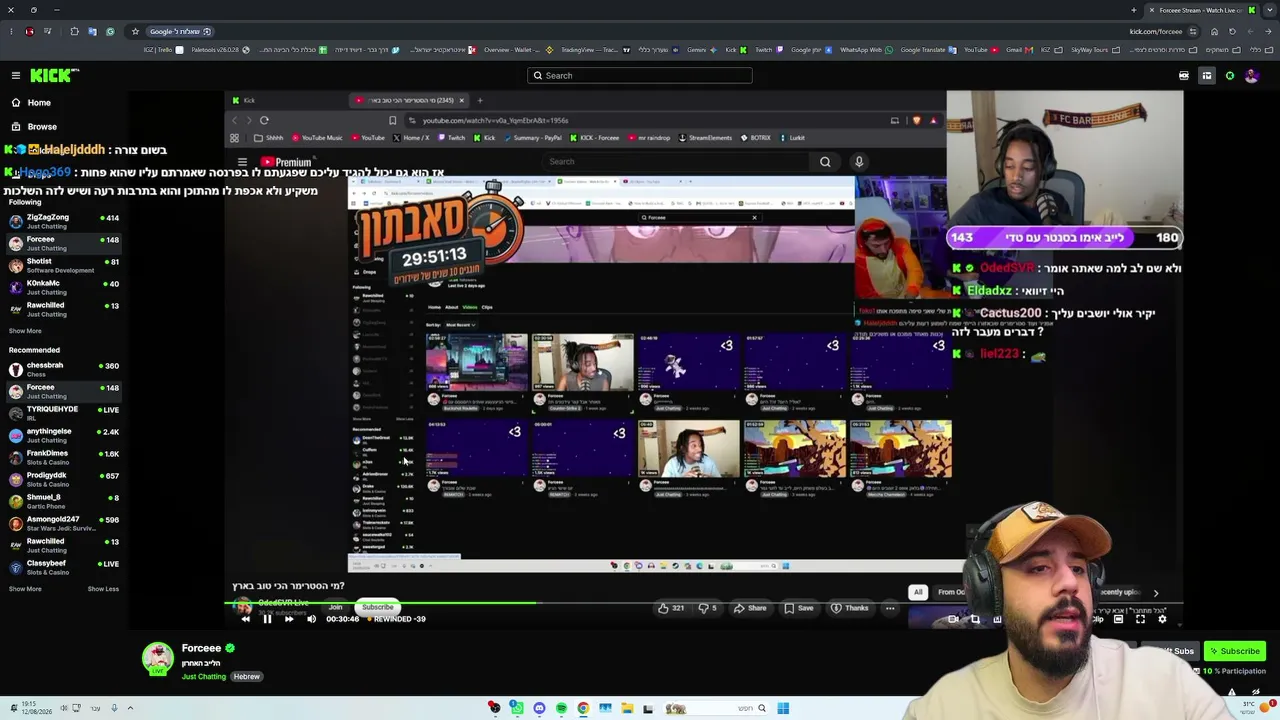The image size is (1280, 720).
Task: Mute the Kick stream volume
Action: coord(311,619)
